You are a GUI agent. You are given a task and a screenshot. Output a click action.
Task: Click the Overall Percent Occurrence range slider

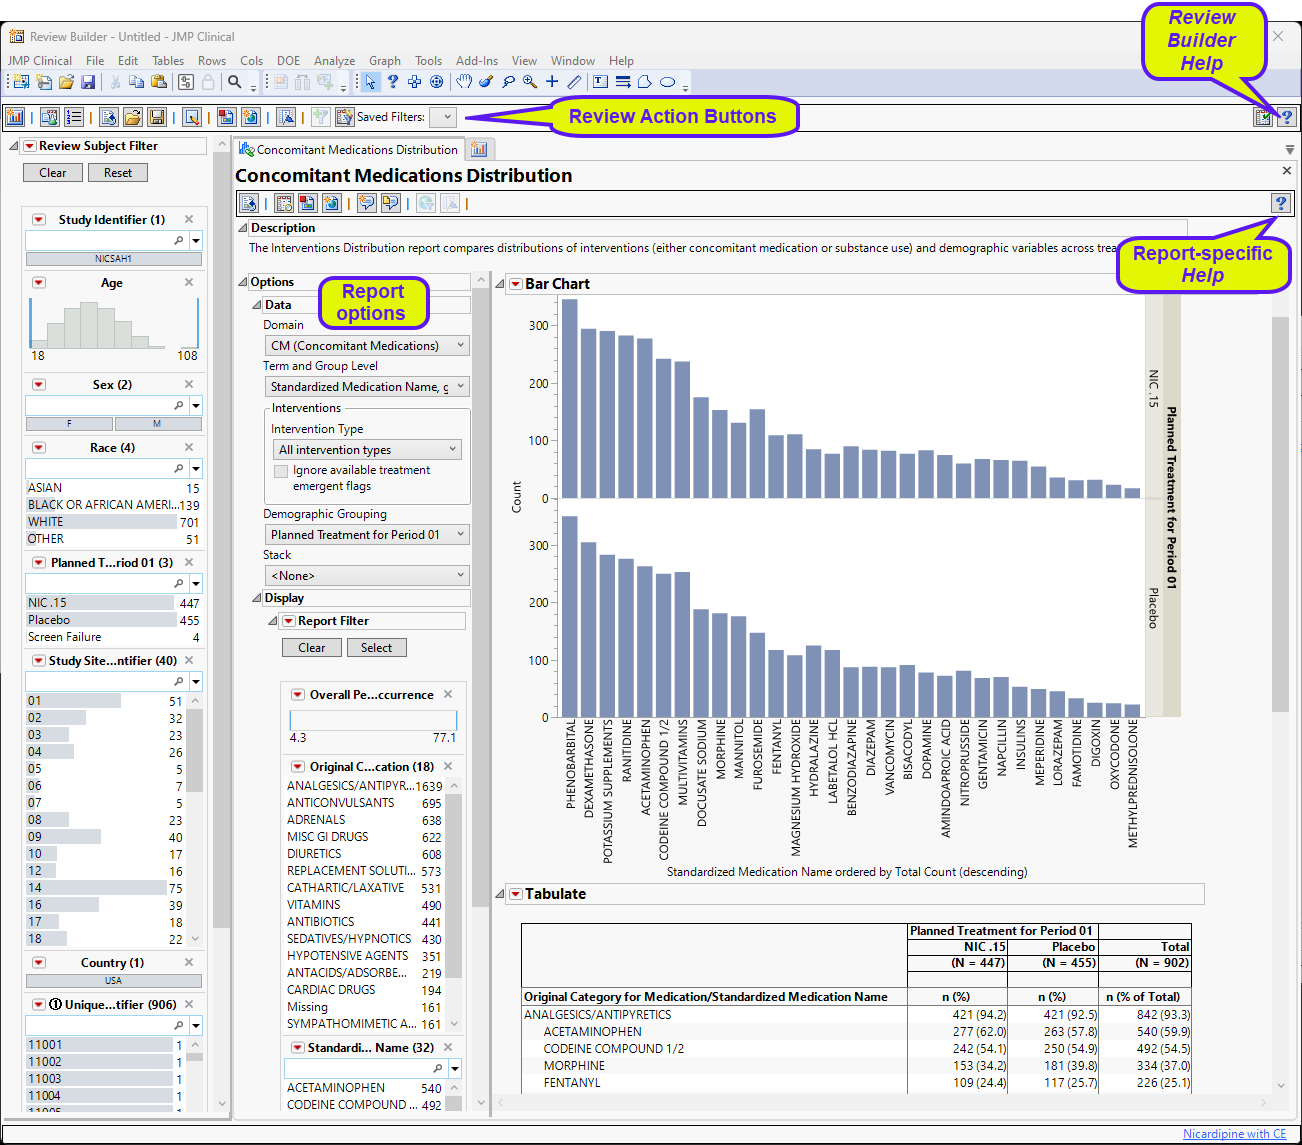point(372,720)
